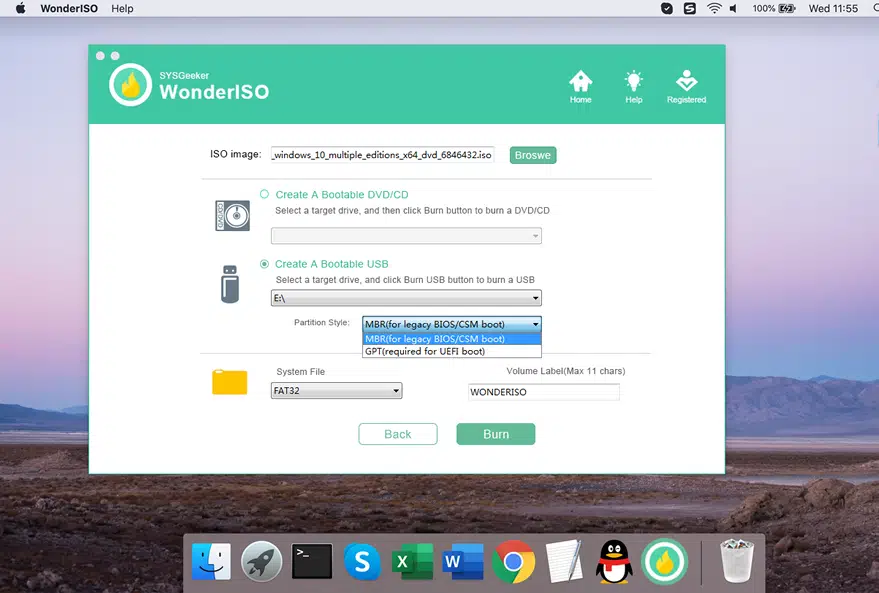Click the Broswe button
This screenshot has width=879, height=593.
tap(533, 155)
